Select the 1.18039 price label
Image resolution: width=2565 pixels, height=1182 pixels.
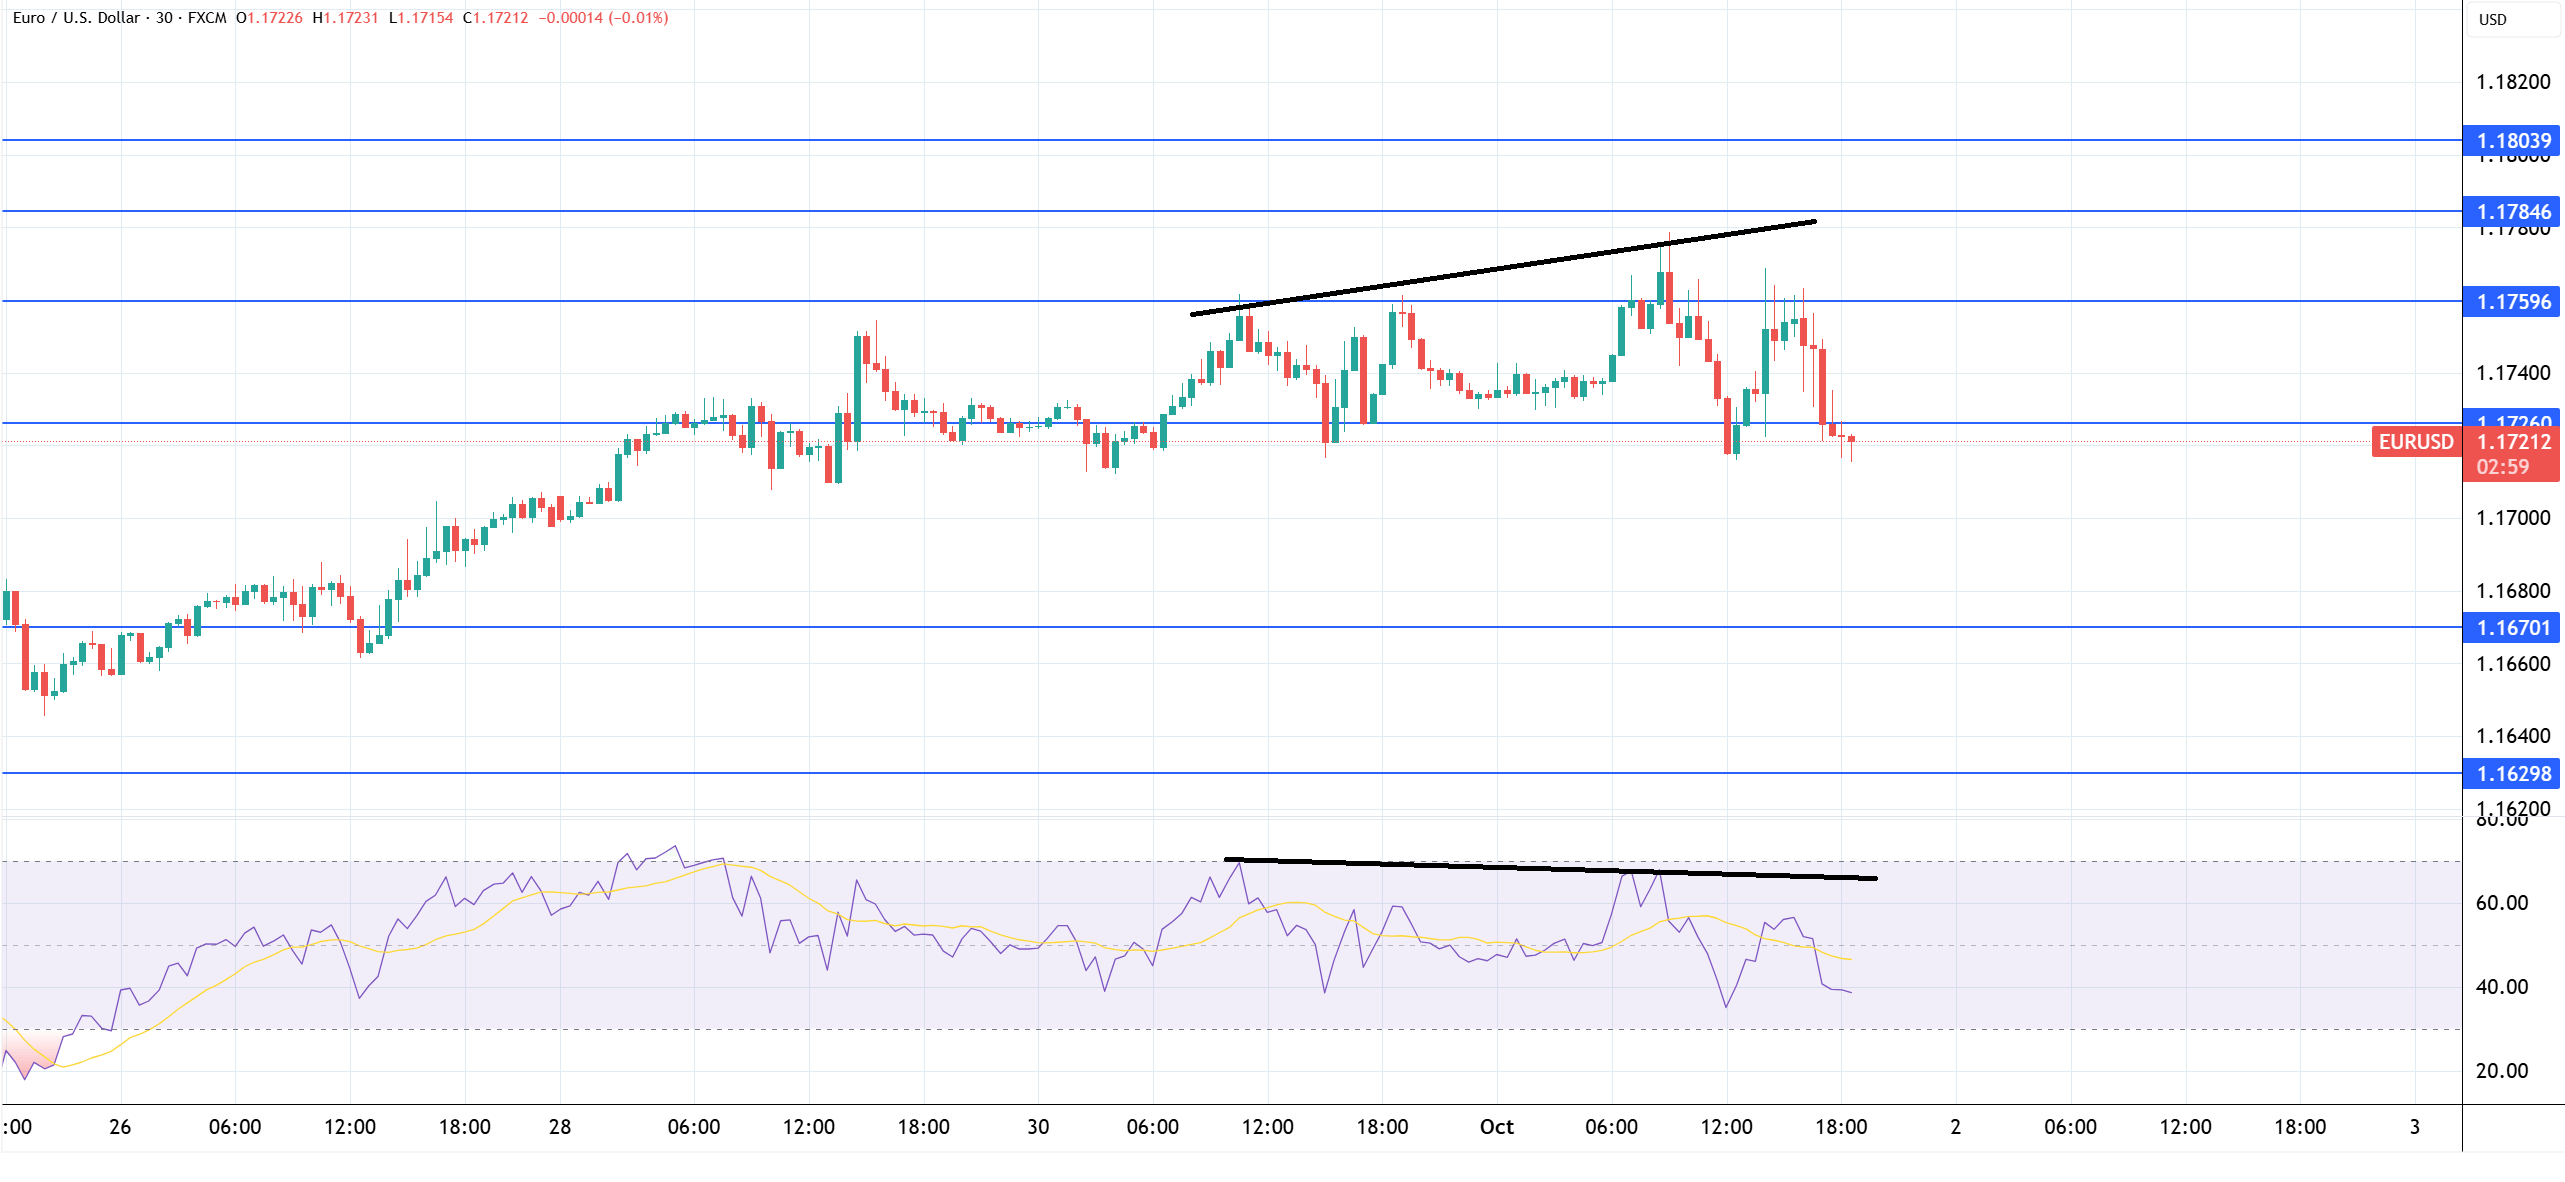(2512, 141)
